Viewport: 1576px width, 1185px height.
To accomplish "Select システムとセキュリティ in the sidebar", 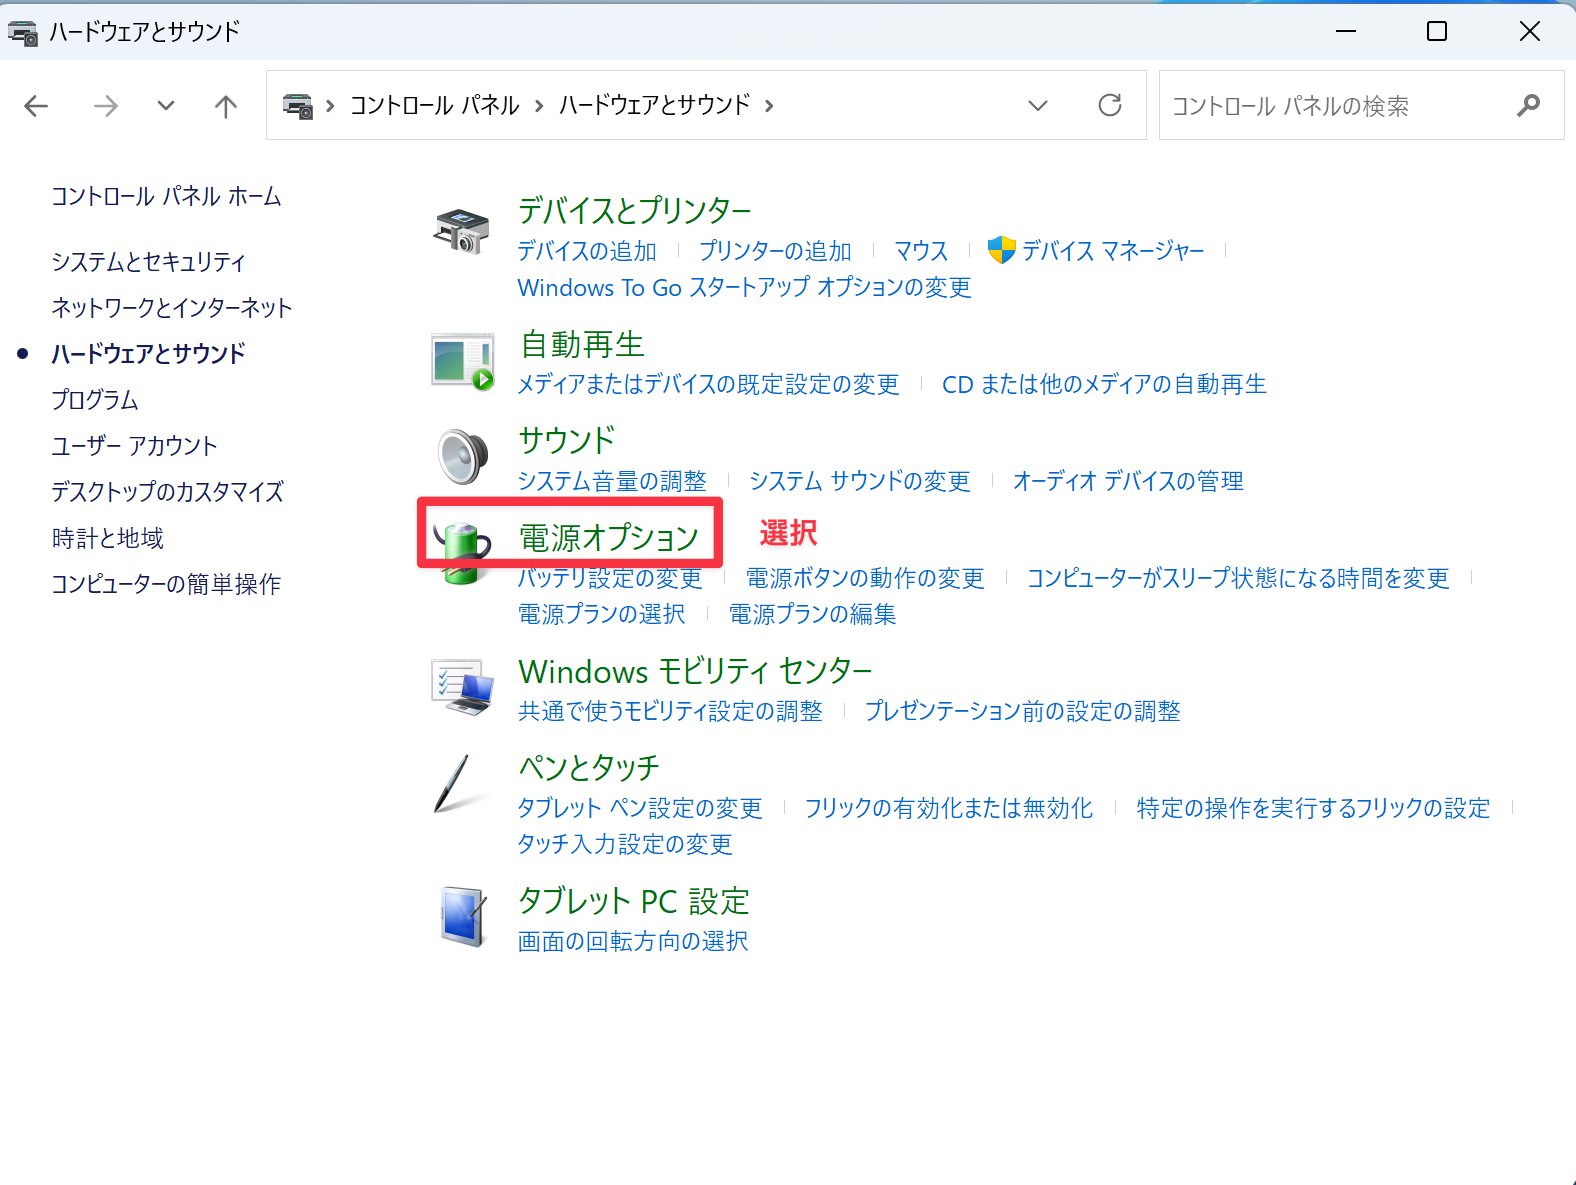I will coord(148,262).
